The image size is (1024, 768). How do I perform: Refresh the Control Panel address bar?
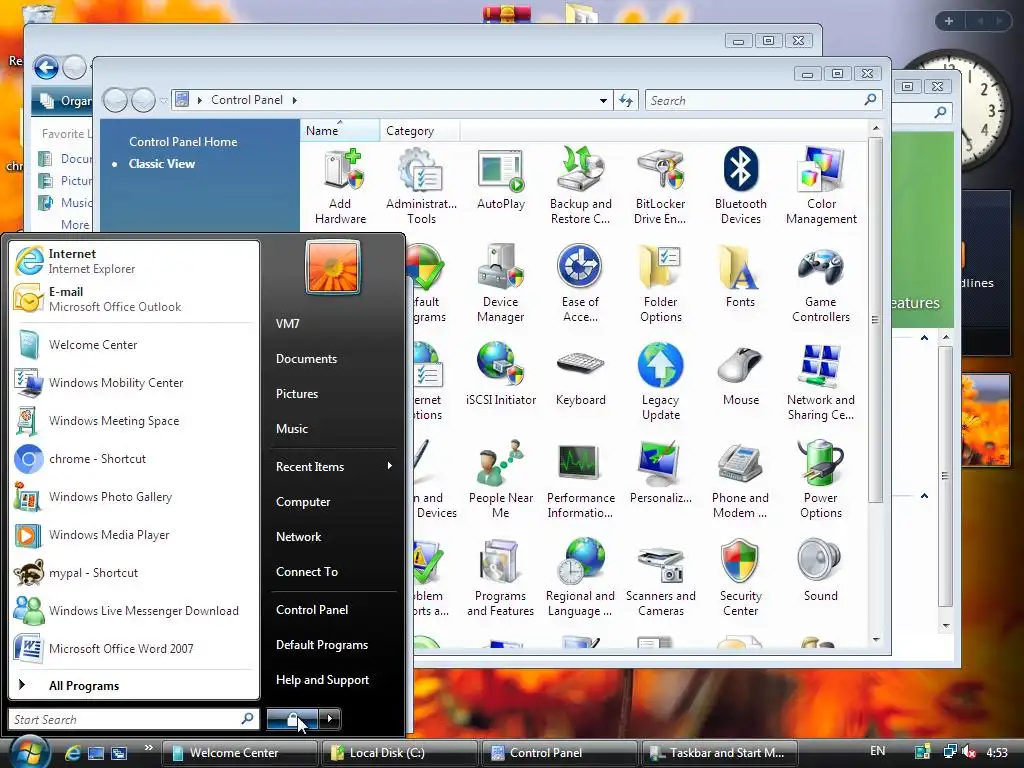[626, 101]
